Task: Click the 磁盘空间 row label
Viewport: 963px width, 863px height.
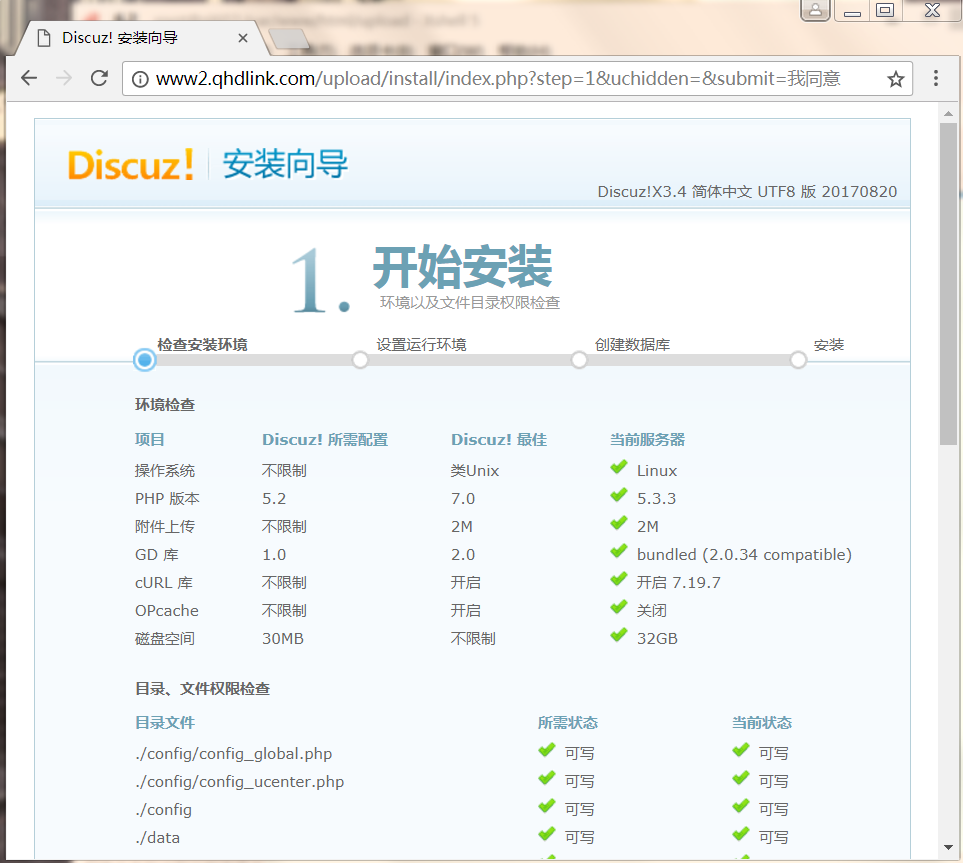Action: pos(165,639)
